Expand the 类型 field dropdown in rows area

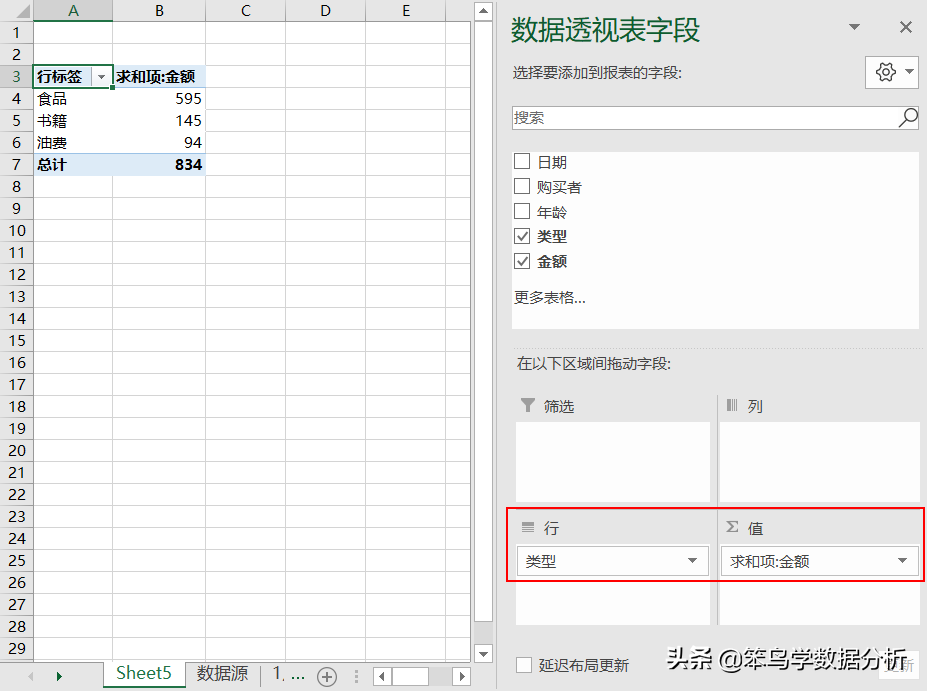pos(692,561)
